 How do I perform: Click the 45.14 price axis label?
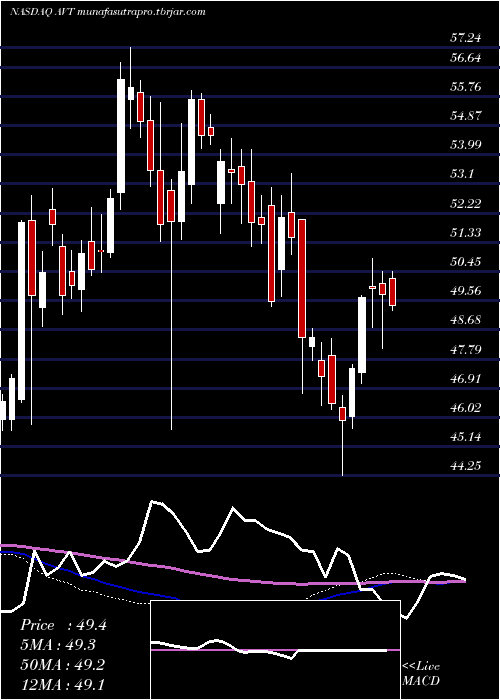point(466,437)
